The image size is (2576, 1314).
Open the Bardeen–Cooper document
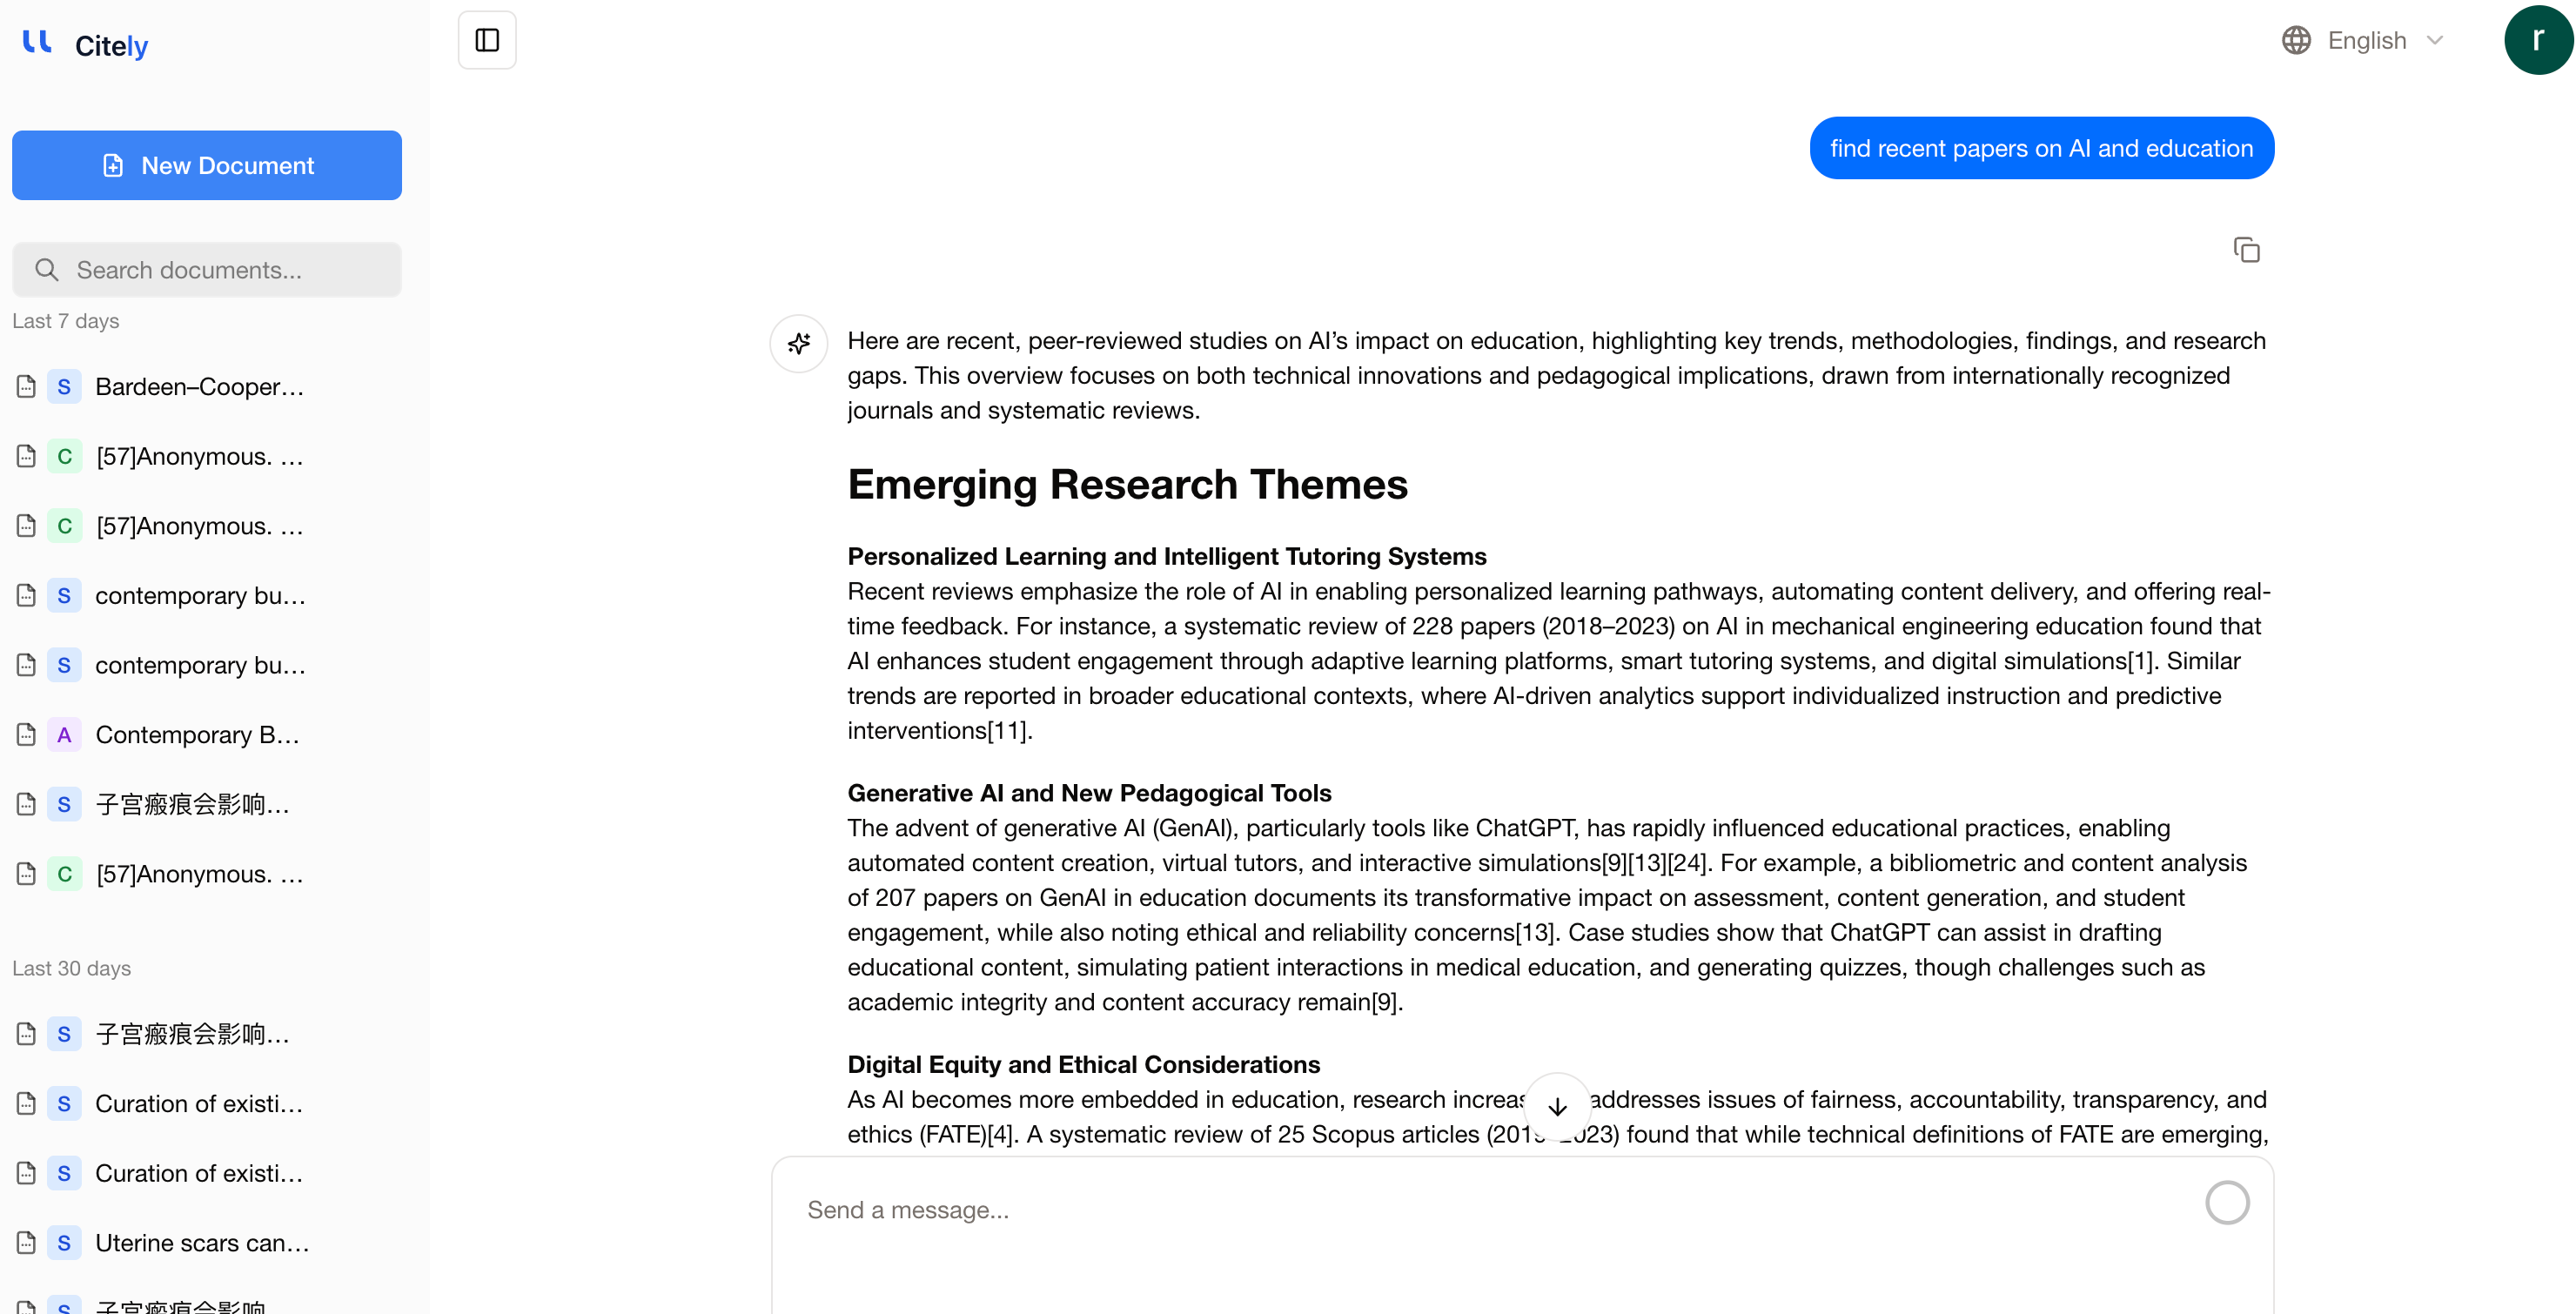[x=199, y=387]
